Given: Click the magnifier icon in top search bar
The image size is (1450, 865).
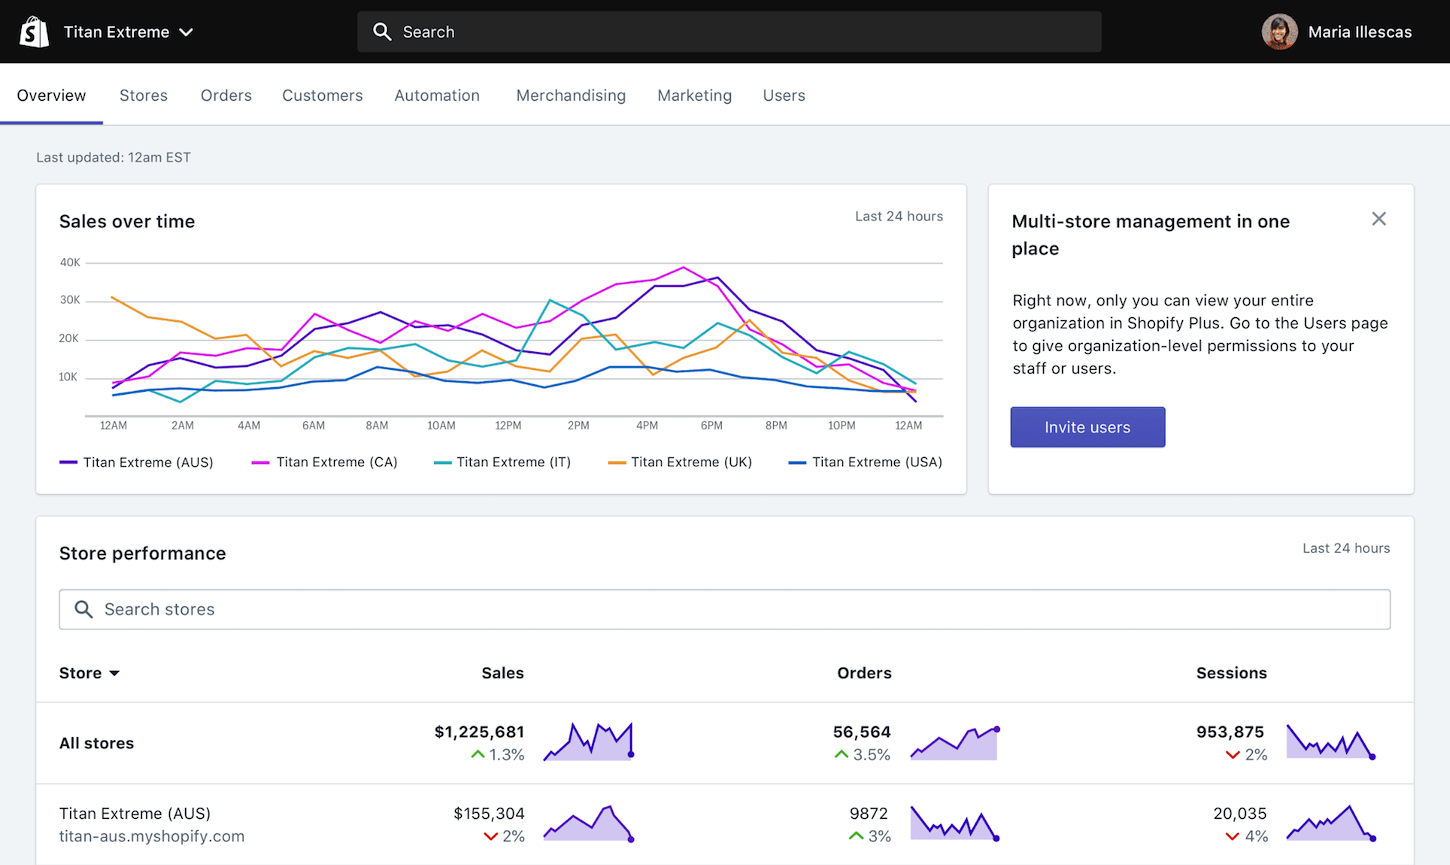Looking at the screenshot, I should tap(382, 32).
